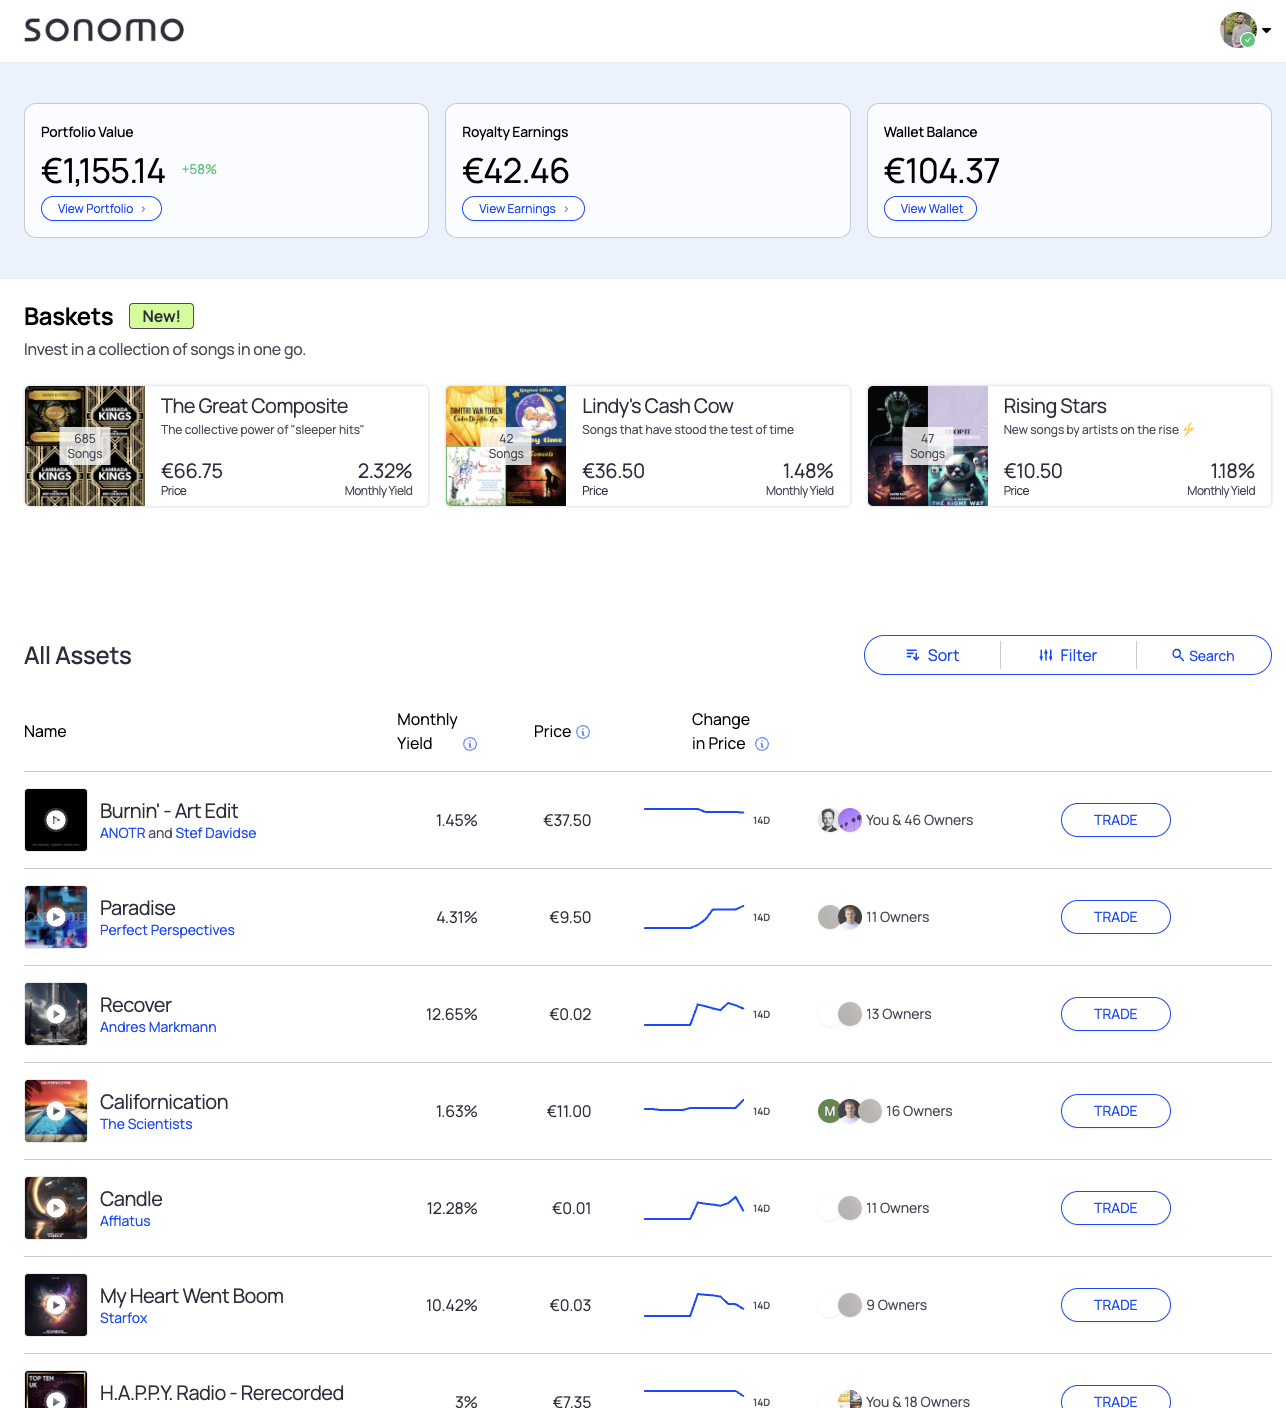The width and height of the screenshot is (1286, 1408).
Task: View the Californication 14D price chart
Action: coord(694,1106)
